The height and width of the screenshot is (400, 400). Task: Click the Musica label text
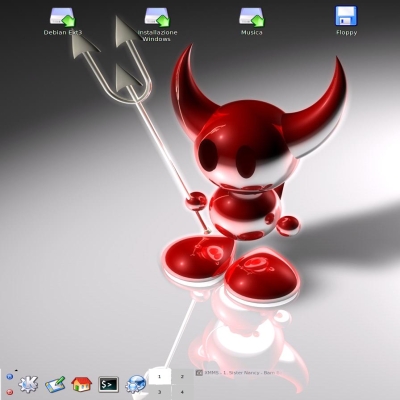252,32
